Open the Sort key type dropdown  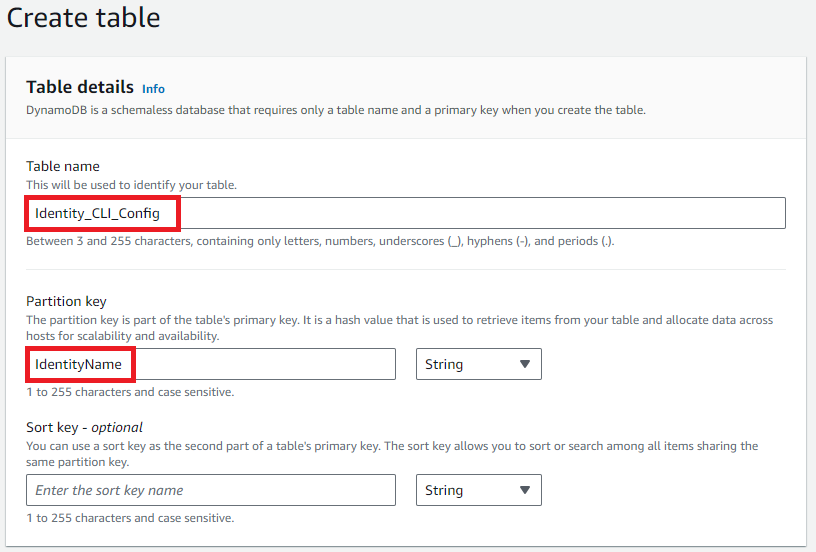tap(479, 490)
